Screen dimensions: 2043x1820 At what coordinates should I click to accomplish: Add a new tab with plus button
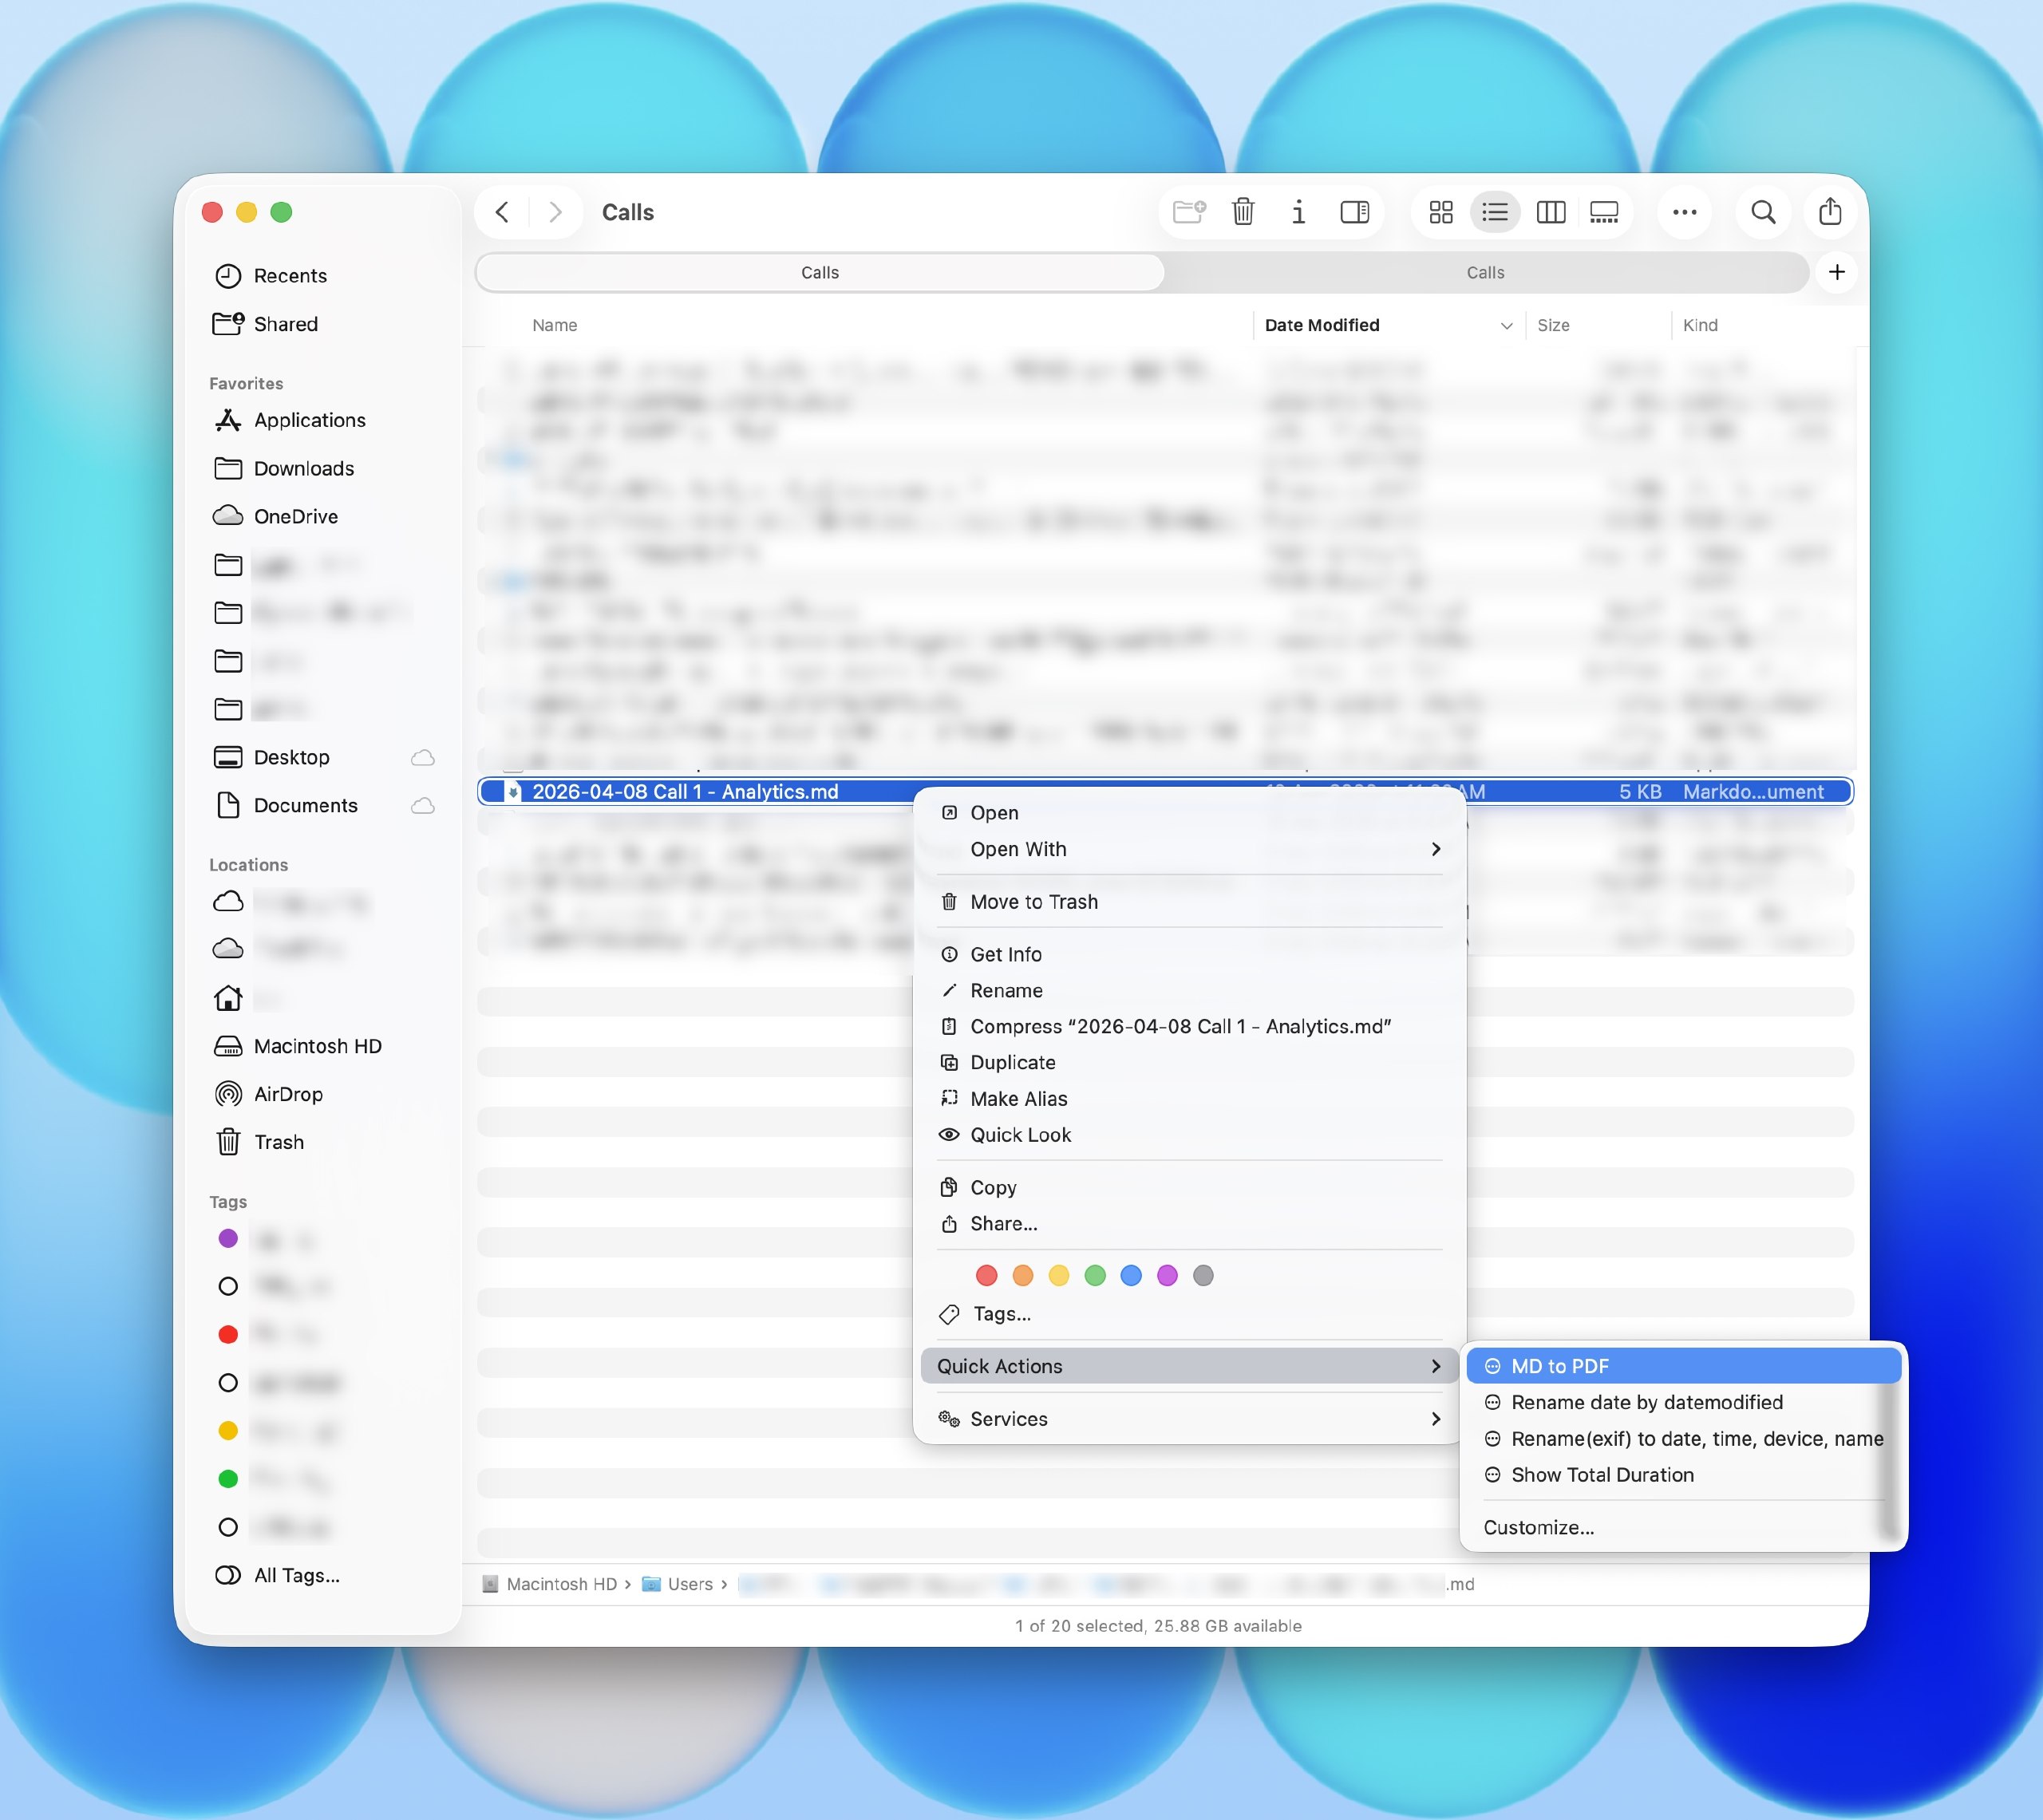click(1837, 272)
